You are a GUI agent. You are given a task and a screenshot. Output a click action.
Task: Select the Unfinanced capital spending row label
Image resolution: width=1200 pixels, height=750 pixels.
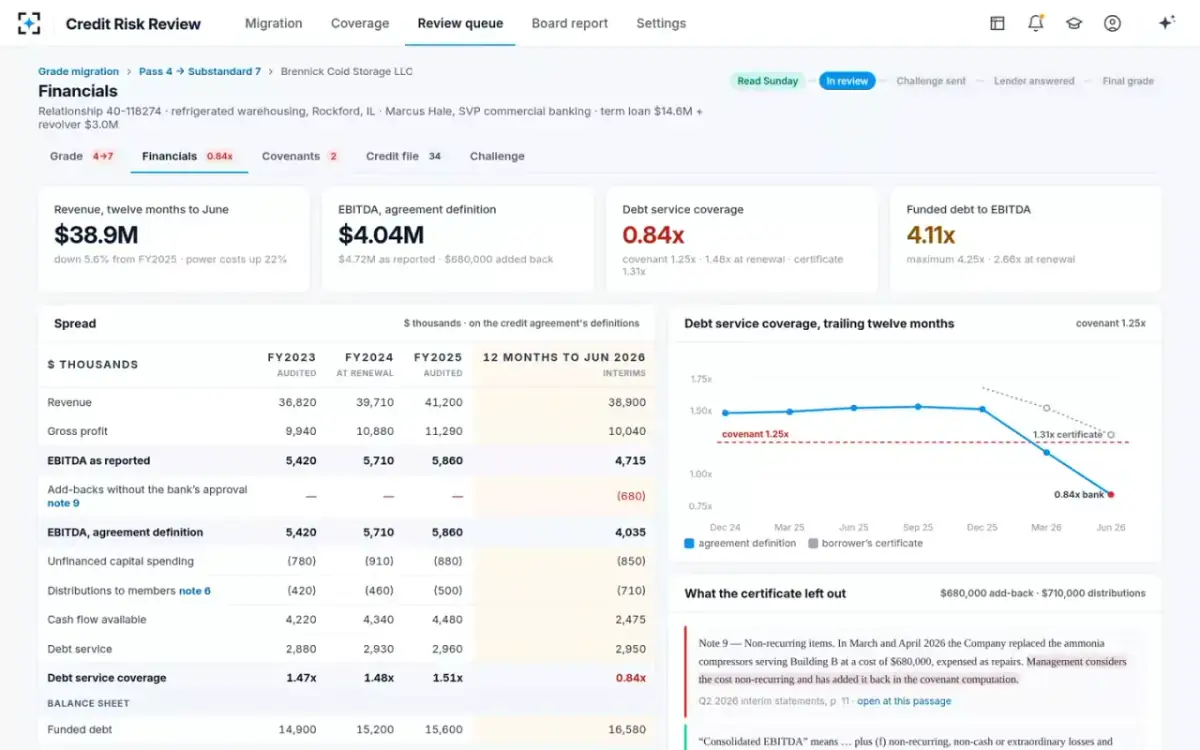pos(120,562)
